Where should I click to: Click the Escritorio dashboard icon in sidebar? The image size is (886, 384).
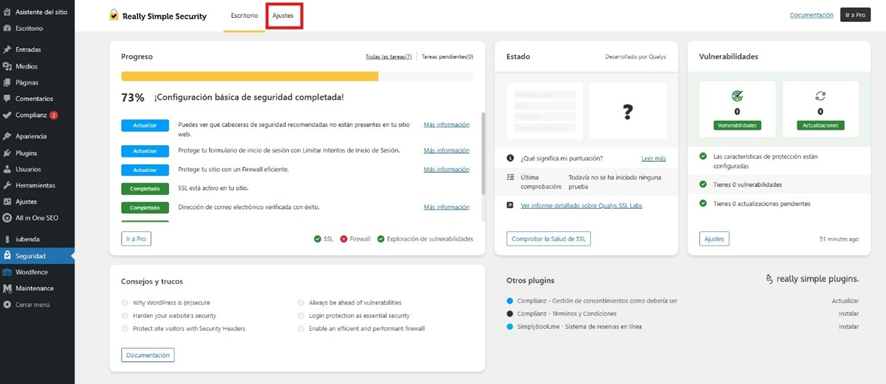point(7,28)
